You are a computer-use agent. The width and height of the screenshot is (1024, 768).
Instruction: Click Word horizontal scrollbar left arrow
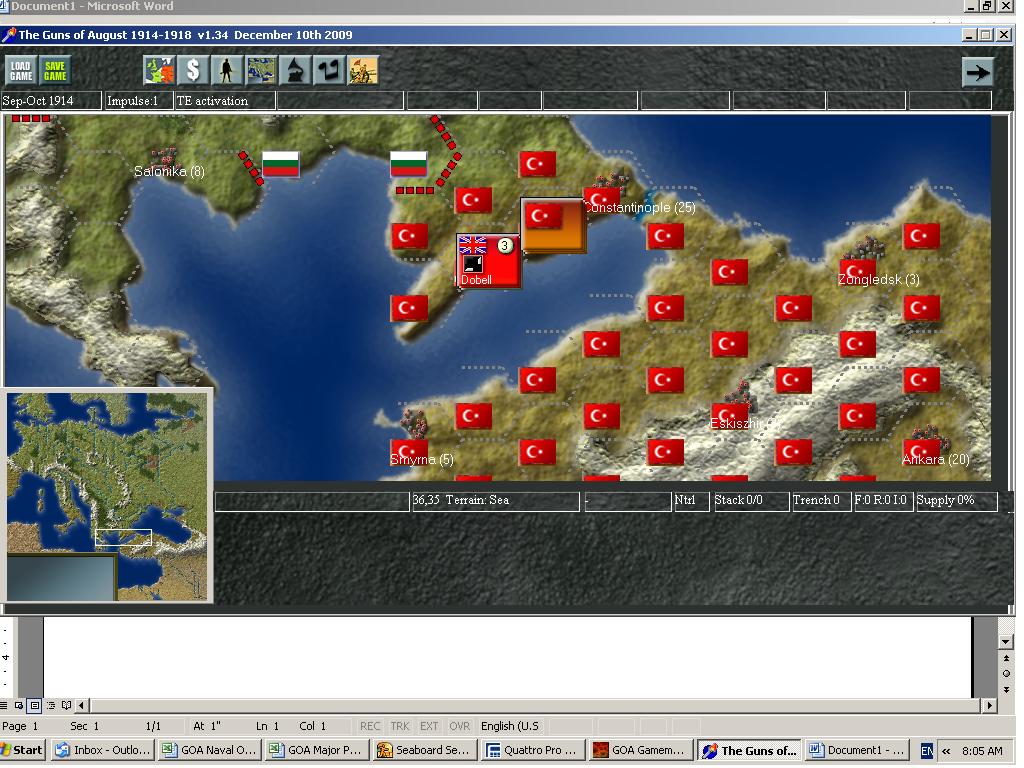82,705
